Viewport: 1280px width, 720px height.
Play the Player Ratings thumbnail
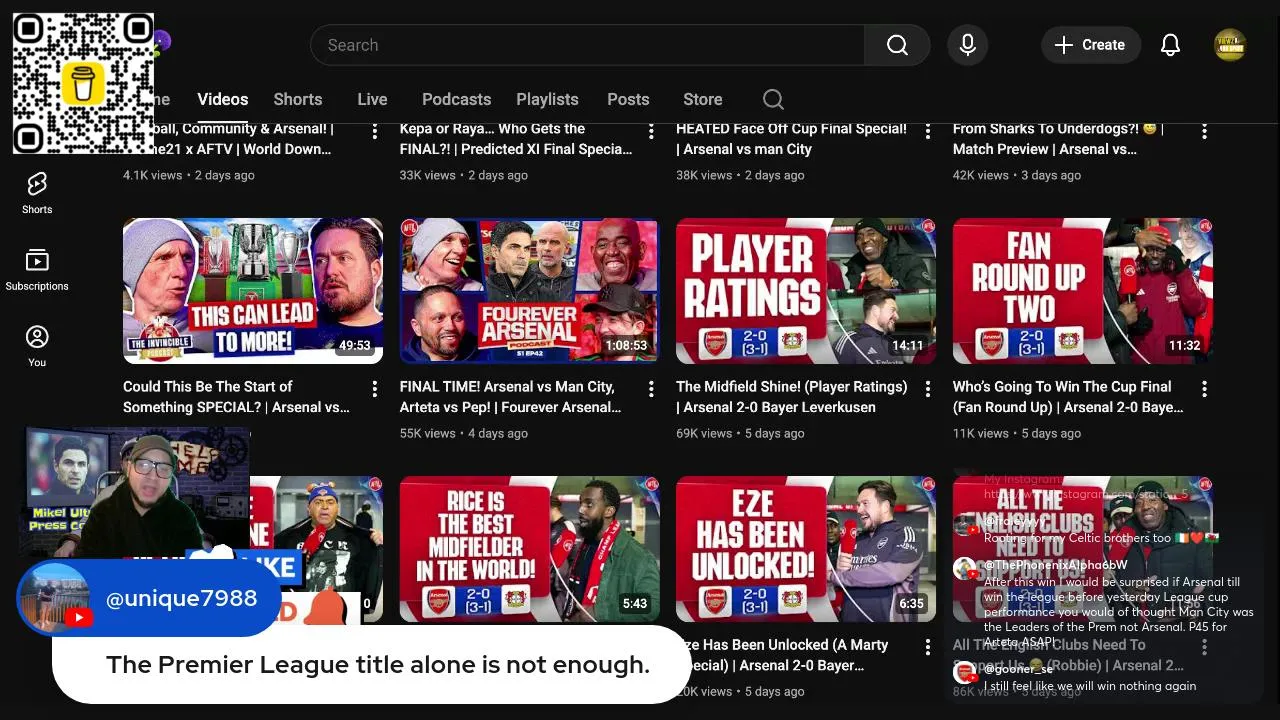pyautogui.click(x=806, y=291)
